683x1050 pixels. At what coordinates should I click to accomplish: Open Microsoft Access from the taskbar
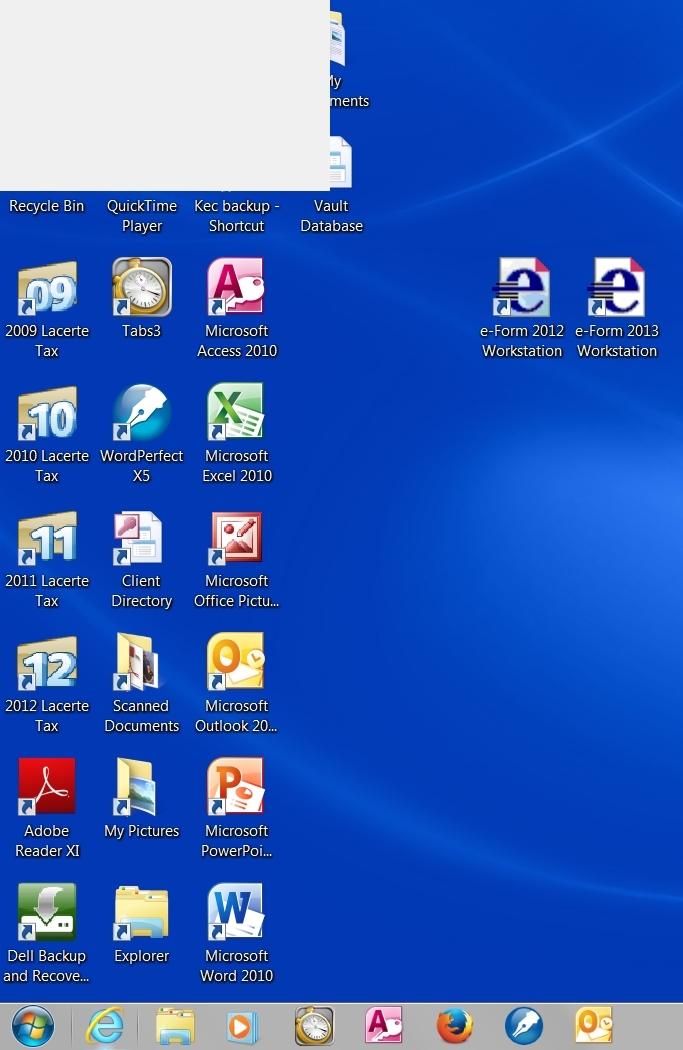(x=384, y=1026)
